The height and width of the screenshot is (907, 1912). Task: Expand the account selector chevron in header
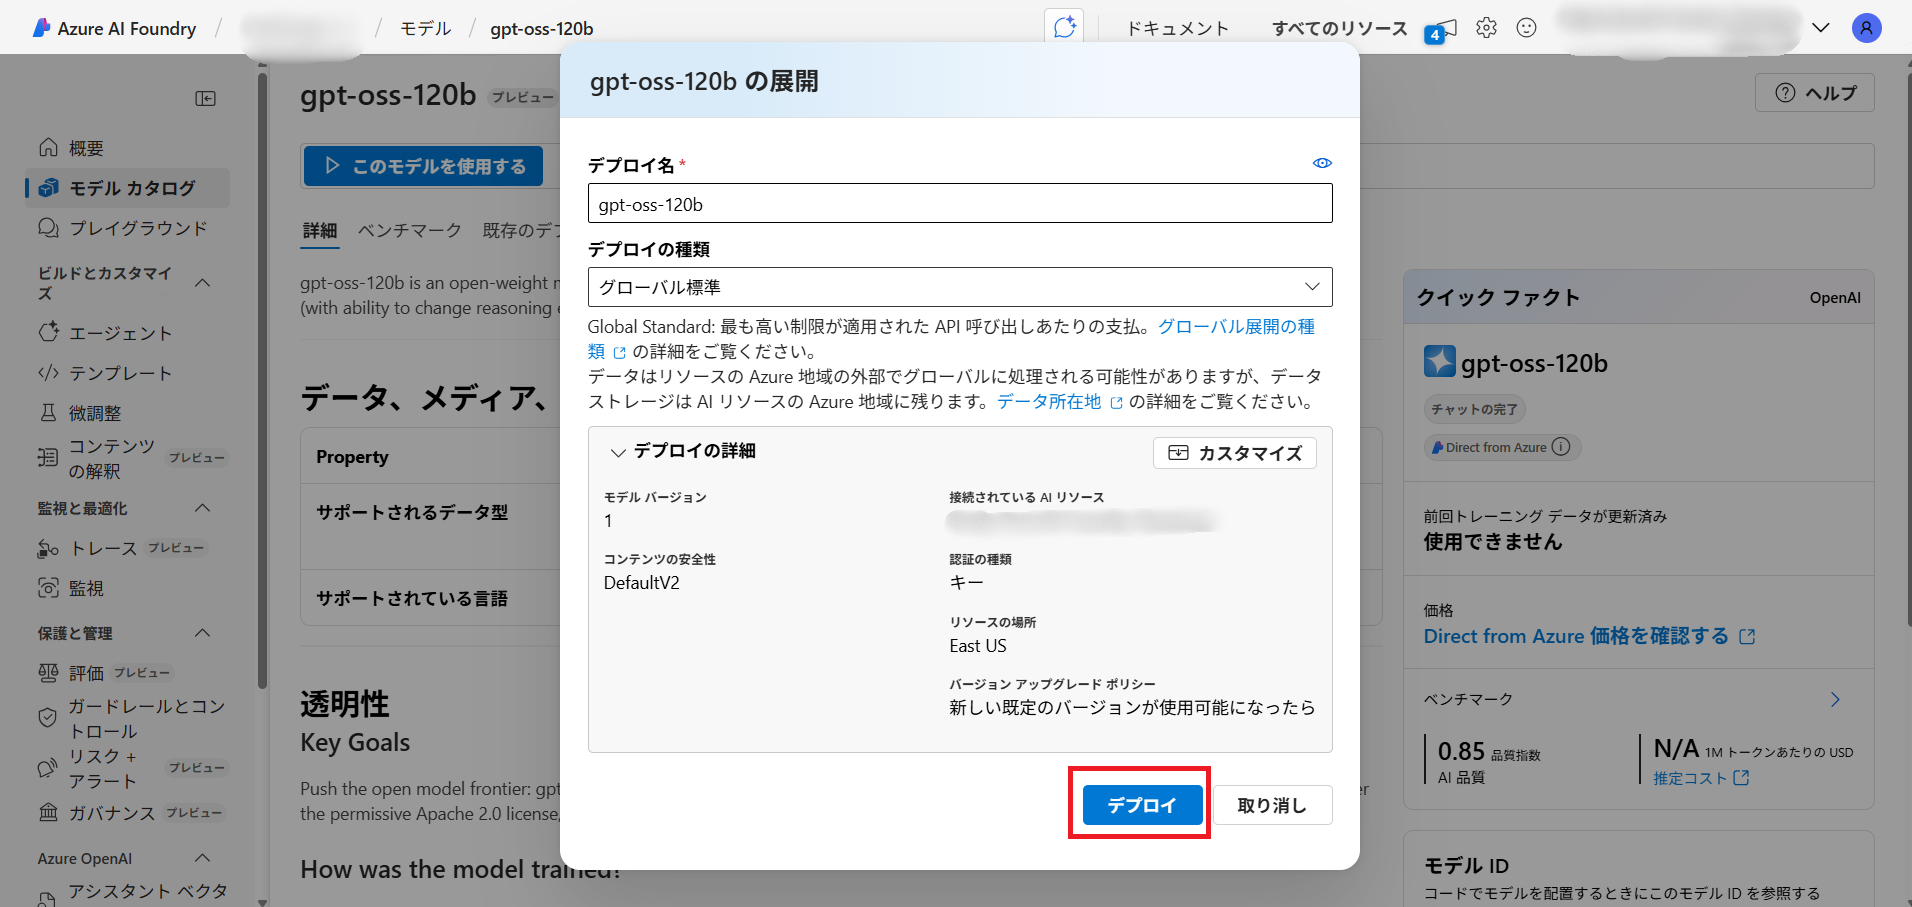click(1820, 28)
